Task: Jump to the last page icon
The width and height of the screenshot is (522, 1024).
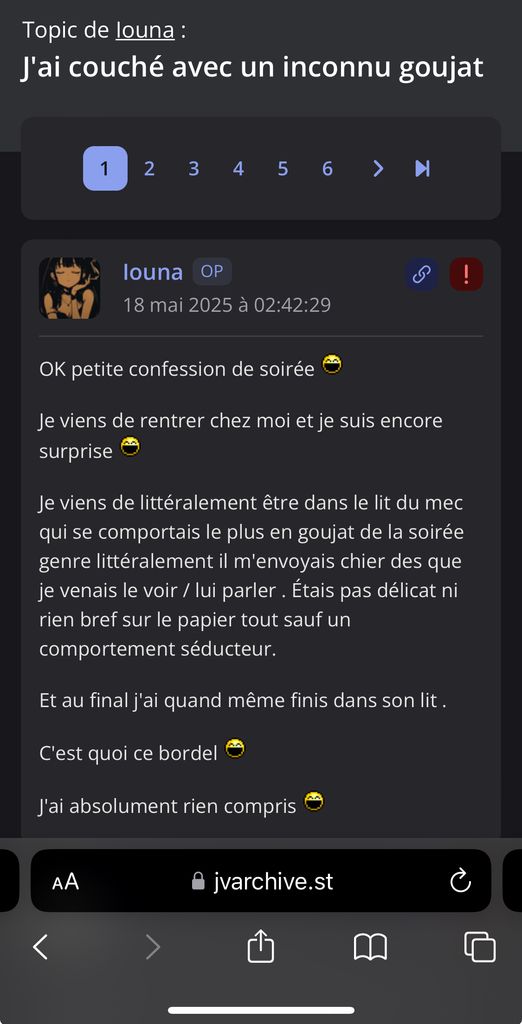Action: pos(423,168)
